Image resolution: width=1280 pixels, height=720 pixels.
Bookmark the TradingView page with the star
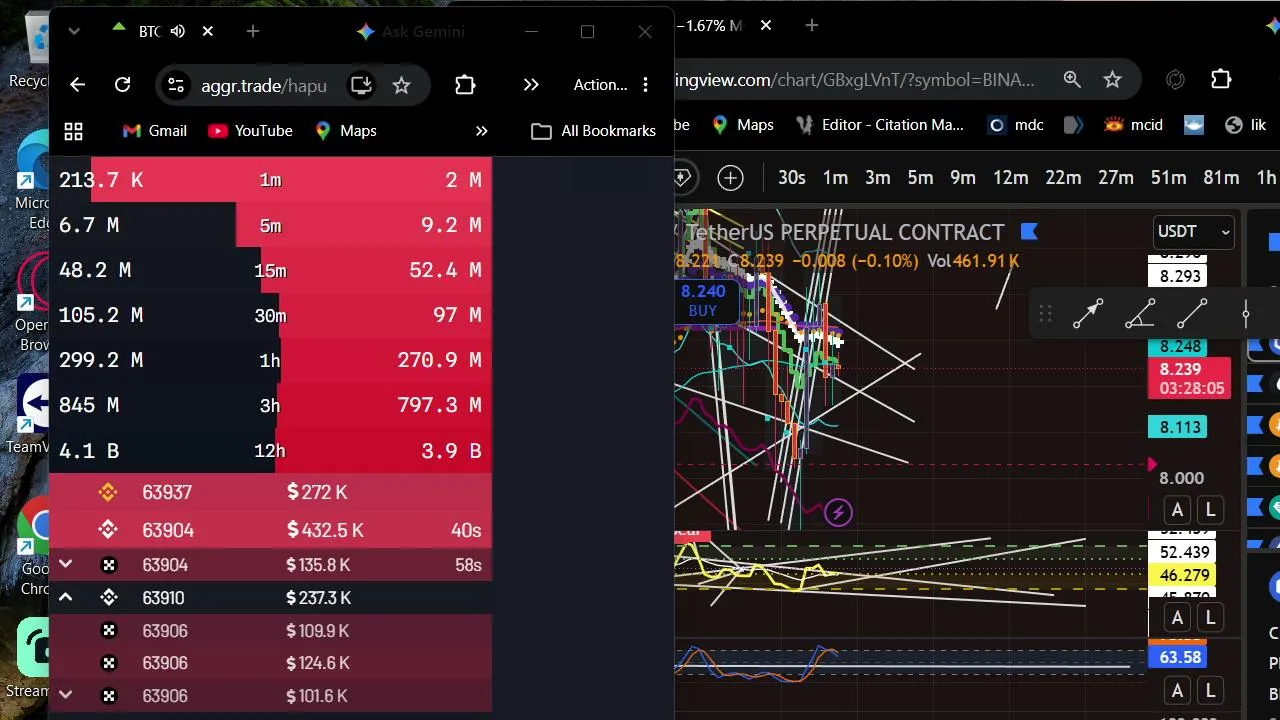(1112, 80)
